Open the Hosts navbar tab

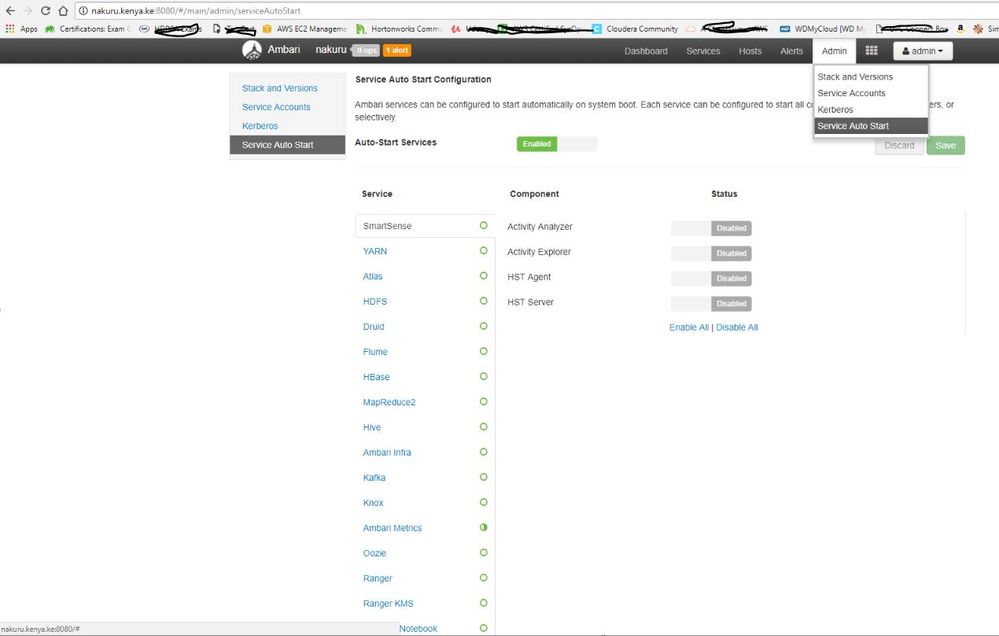pos(750,51)
